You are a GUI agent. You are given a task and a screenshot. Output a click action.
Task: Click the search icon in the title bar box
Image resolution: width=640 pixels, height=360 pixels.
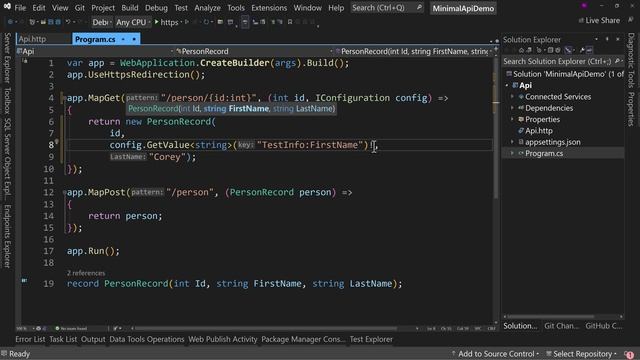419,7
